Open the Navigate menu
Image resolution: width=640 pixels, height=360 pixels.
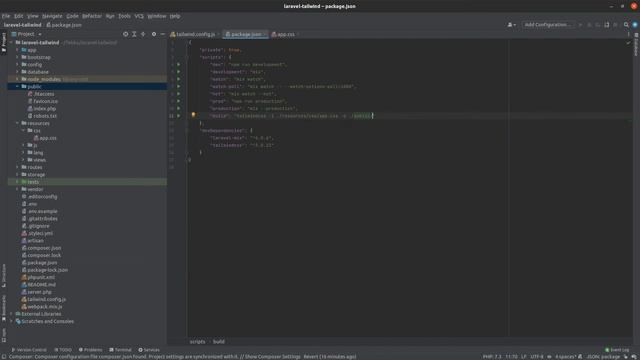point(52,16)
